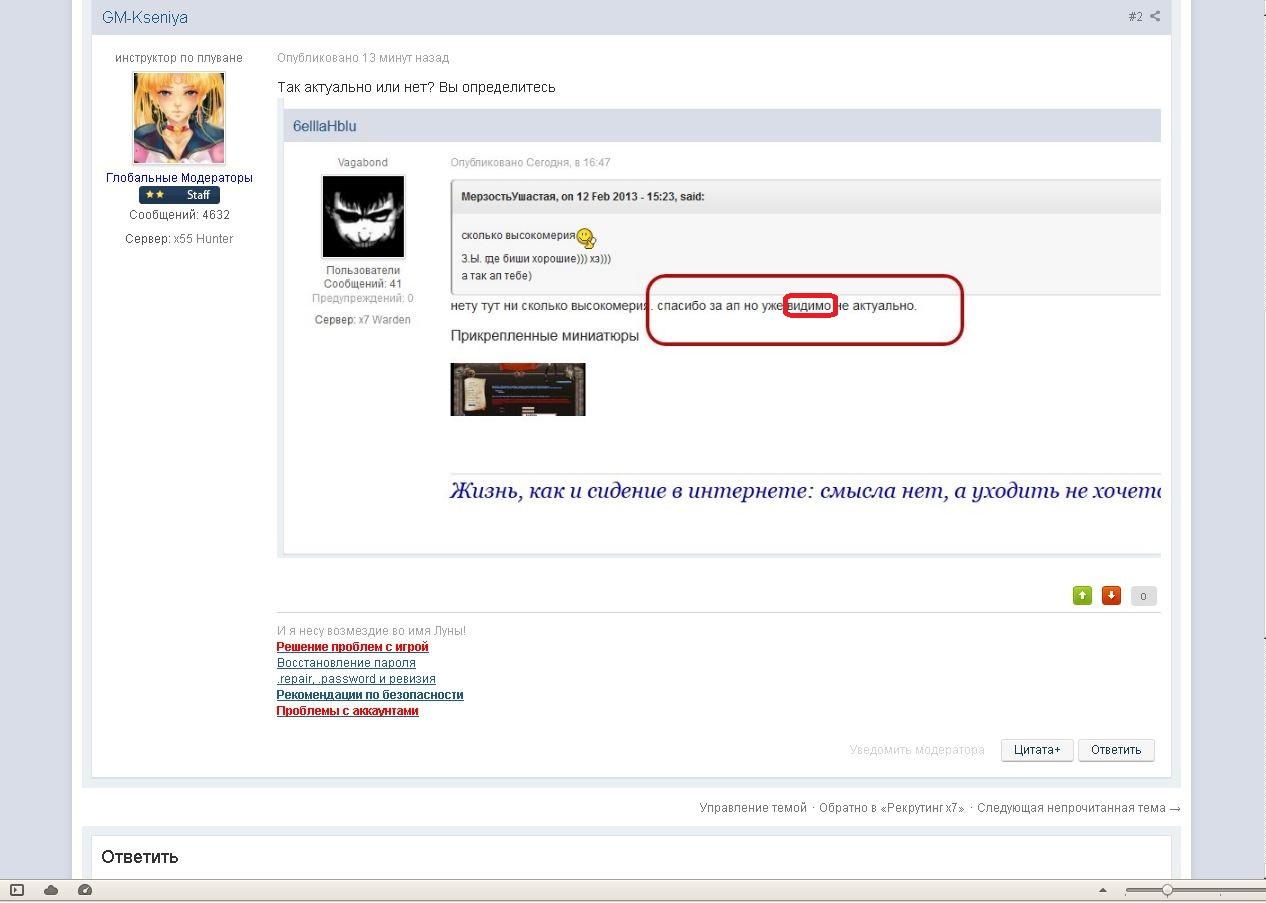
Task: Click GM-Kseniya's avatar image
Action: pos(179,118)
